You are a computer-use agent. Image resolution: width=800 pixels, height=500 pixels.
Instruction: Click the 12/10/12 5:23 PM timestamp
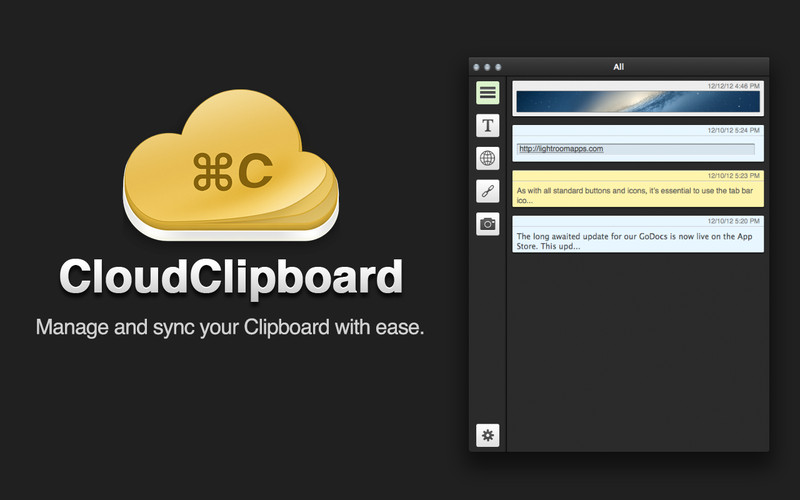[x=733, y=176]
